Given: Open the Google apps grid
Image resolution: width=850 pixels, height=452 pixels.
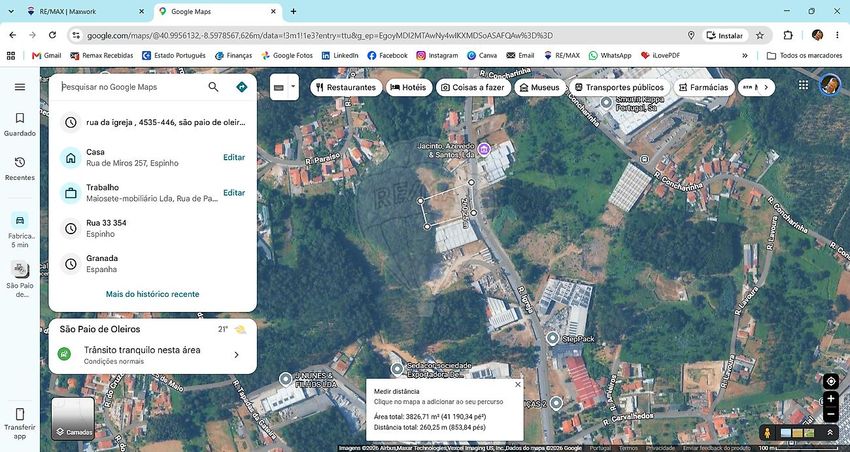Looking at the screenshot, I should point(803,85).
